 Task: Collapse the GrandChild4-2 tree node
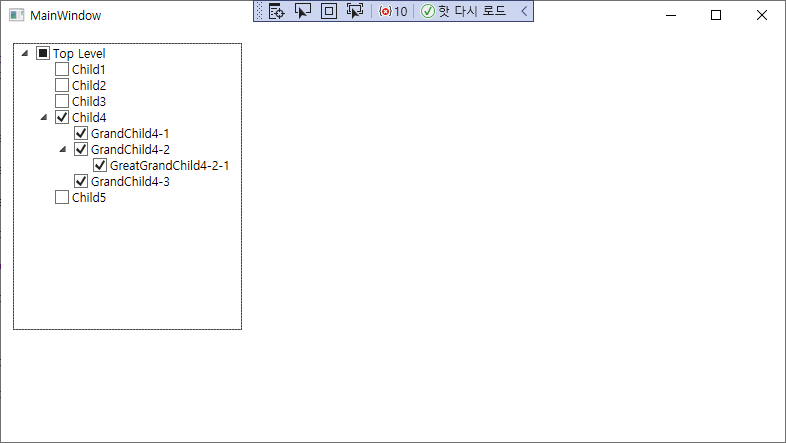point(63,149)
